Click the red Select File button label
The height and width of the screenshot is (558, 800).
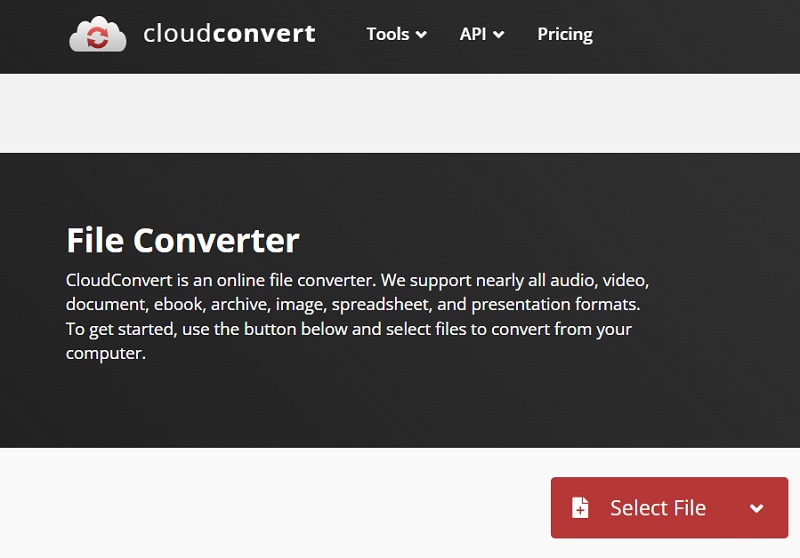[x=658, y=508]
